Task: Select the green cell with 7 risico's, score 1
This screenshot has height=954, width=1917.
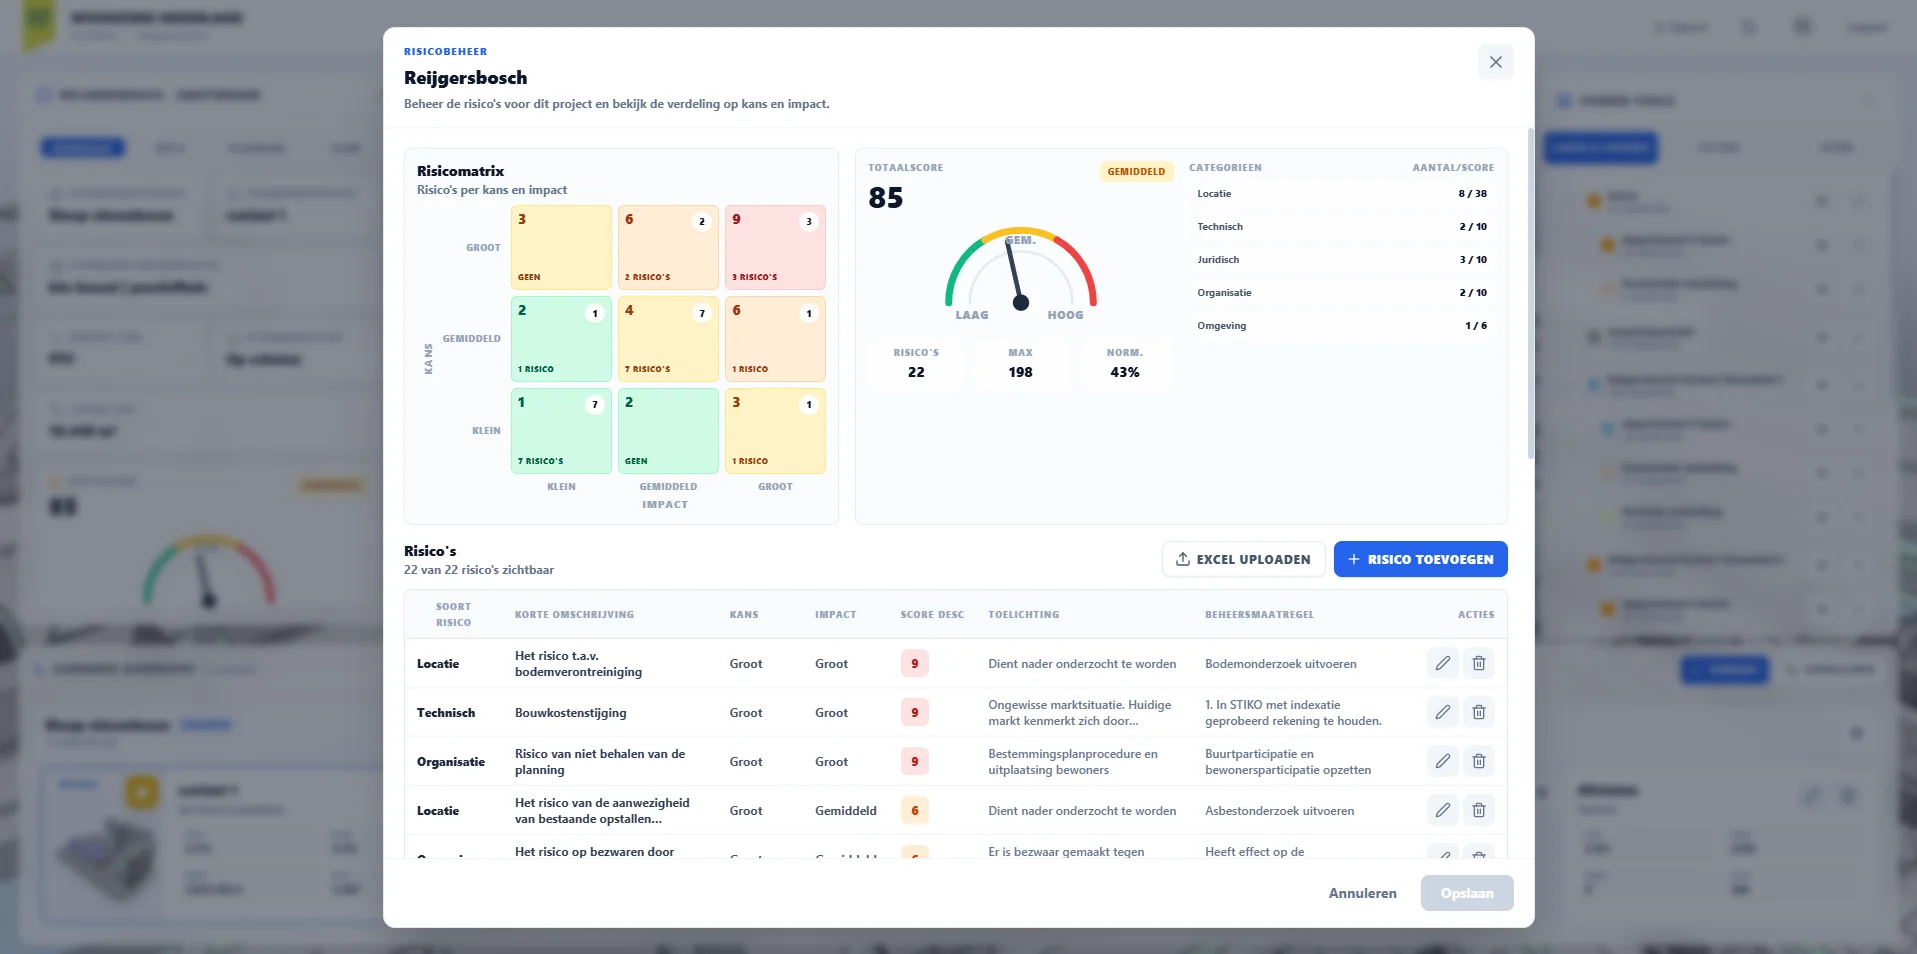Action: pyautogui.click(x=561, y=431)
